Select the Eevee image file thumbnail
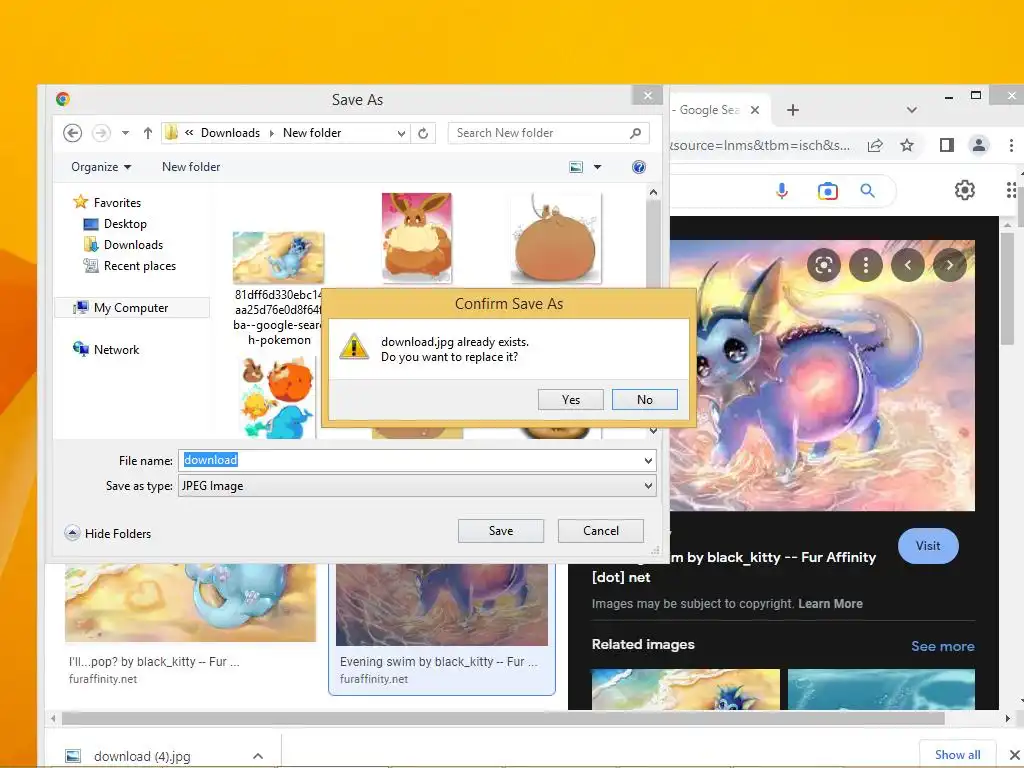Screen dimensions: 1024x768 (x=417, y=238)
